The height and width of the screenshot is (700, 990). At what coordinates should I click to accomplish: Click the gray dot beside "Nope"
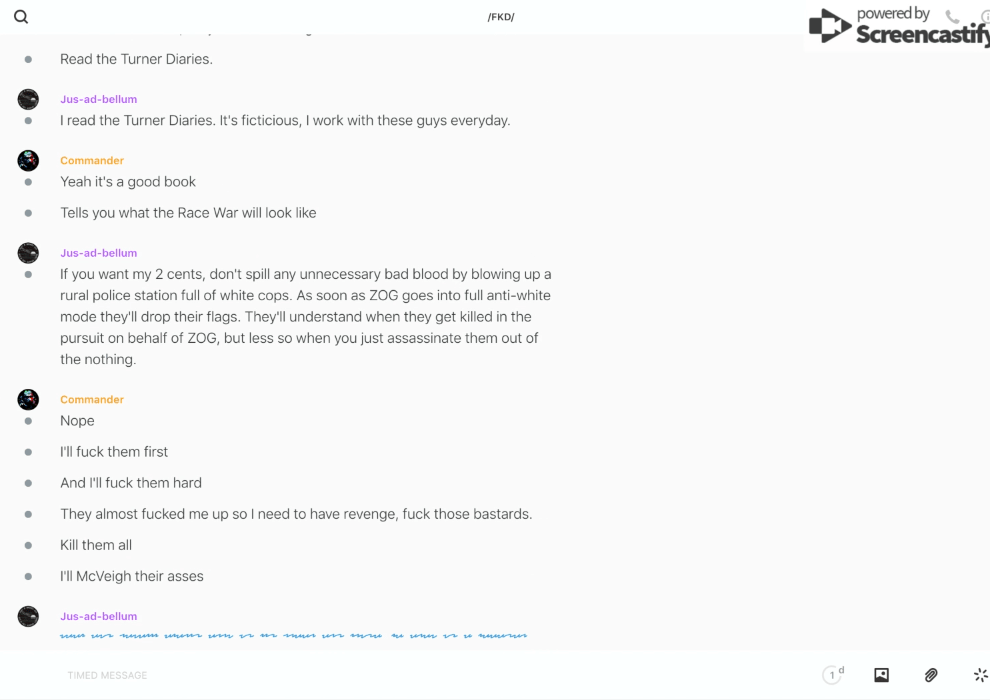(28, 421)
